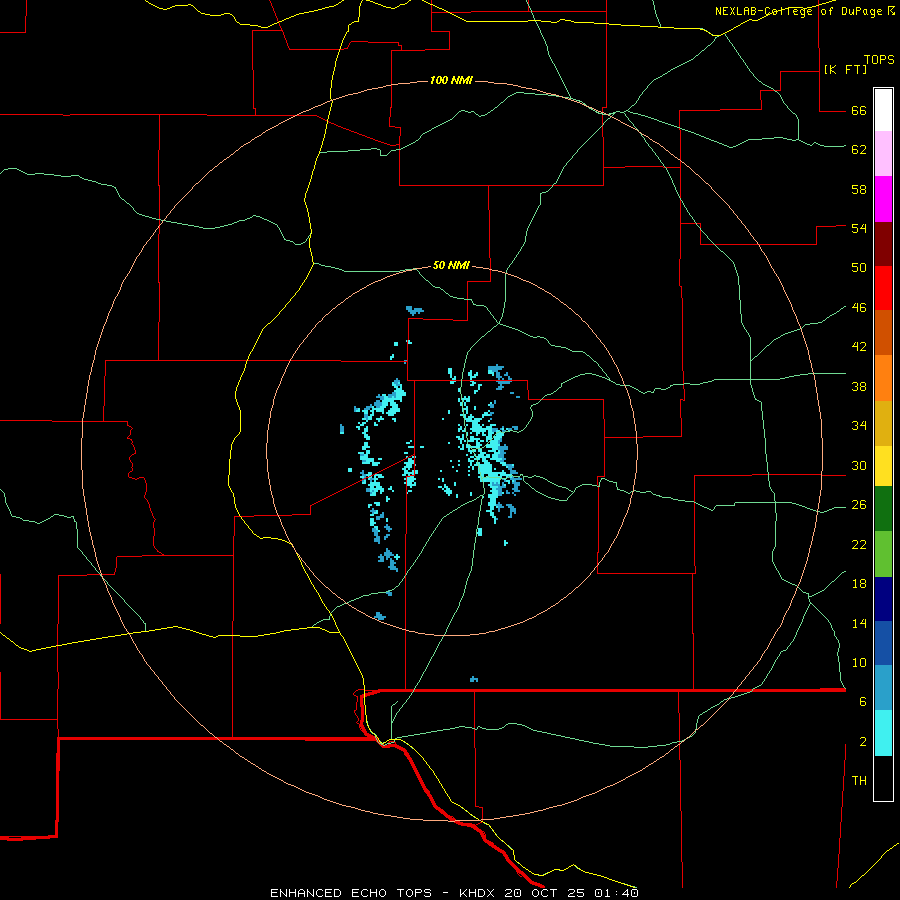
Task: Click the '30' legend value
Action: 859,465
